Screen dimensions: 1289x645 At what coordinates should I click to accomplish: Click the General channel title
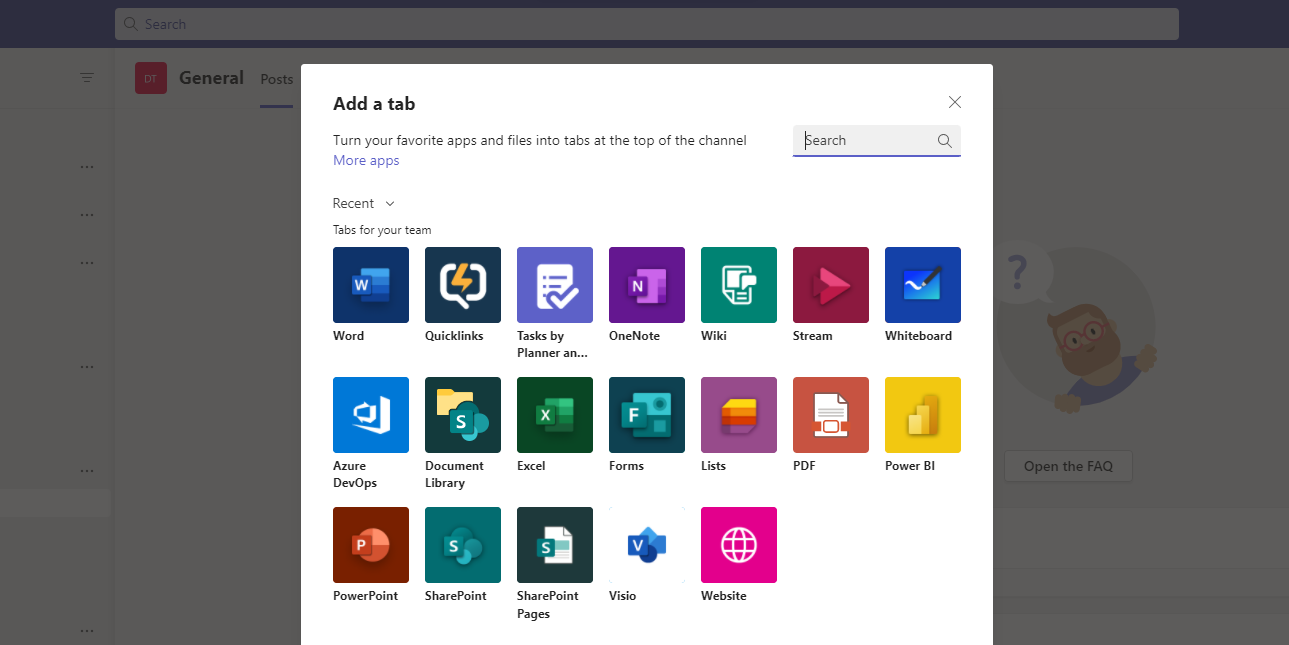click(211, 78)
